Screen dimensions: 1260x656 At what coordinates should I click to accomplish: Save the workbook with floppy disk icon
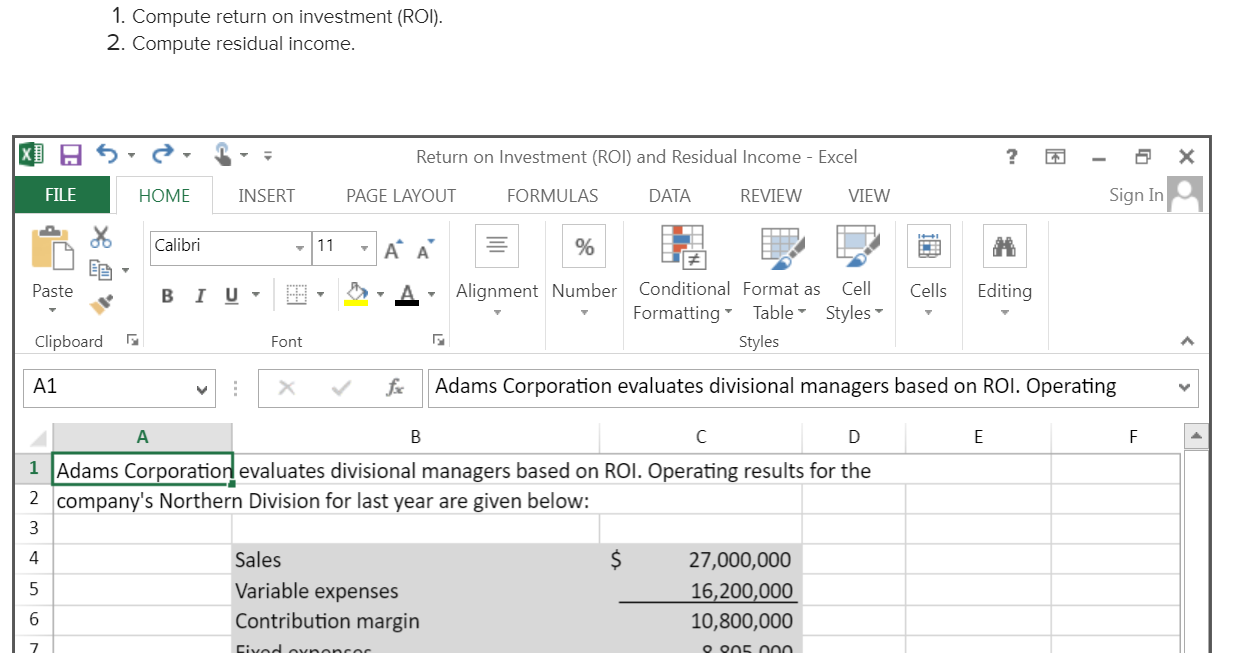[70, 156]
